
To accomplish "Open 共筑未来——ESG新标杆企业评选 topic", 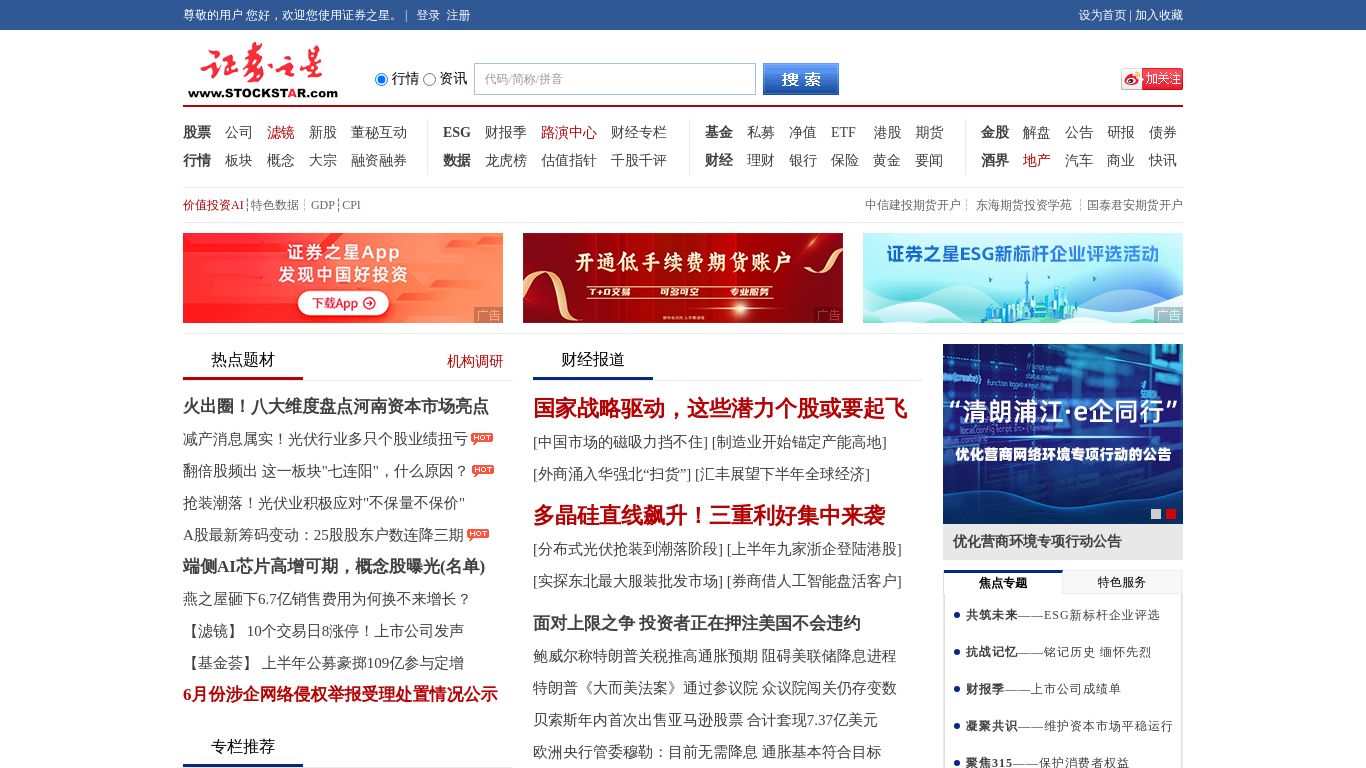I will tap(1063, 615).
